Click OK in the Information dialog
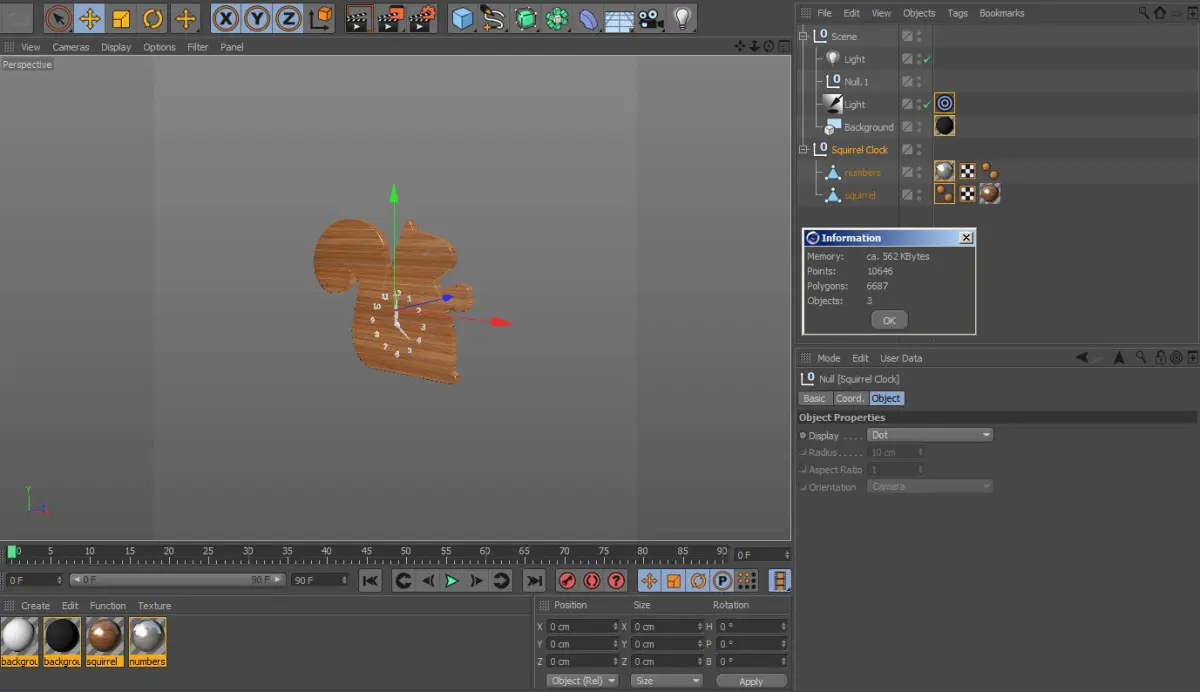1200x692 pixels. pyautogui.click(x=889, y=320)
